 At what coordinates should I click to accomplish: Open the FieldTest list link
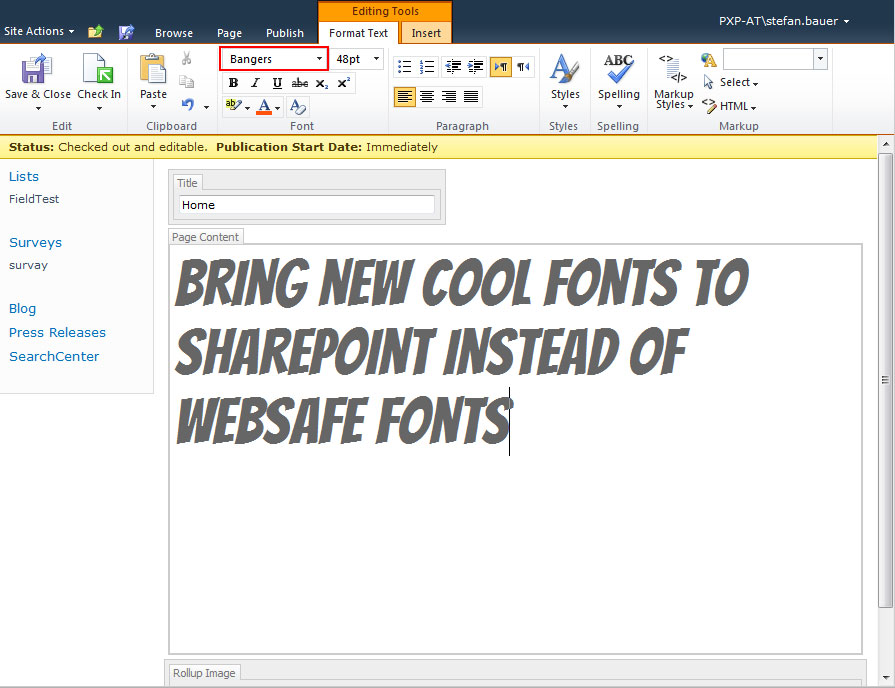[34, 199]
